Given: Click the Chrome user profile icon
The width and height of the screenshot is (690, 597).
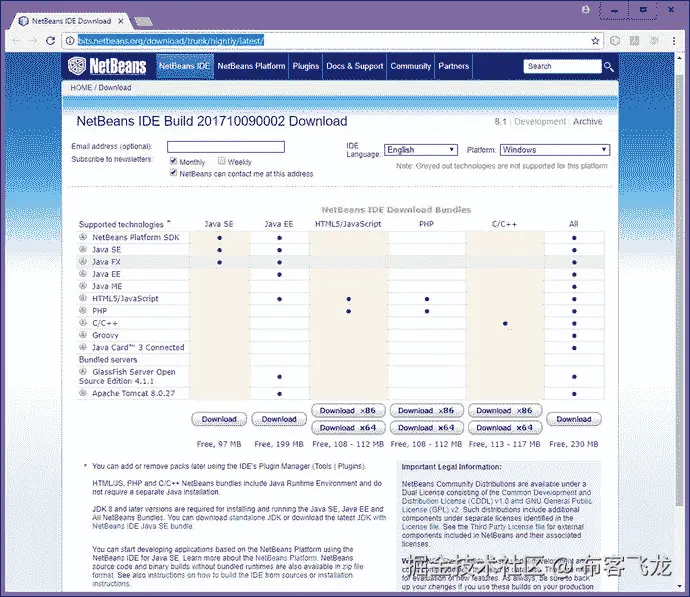Looking at the screenshot, I should 586,10.
